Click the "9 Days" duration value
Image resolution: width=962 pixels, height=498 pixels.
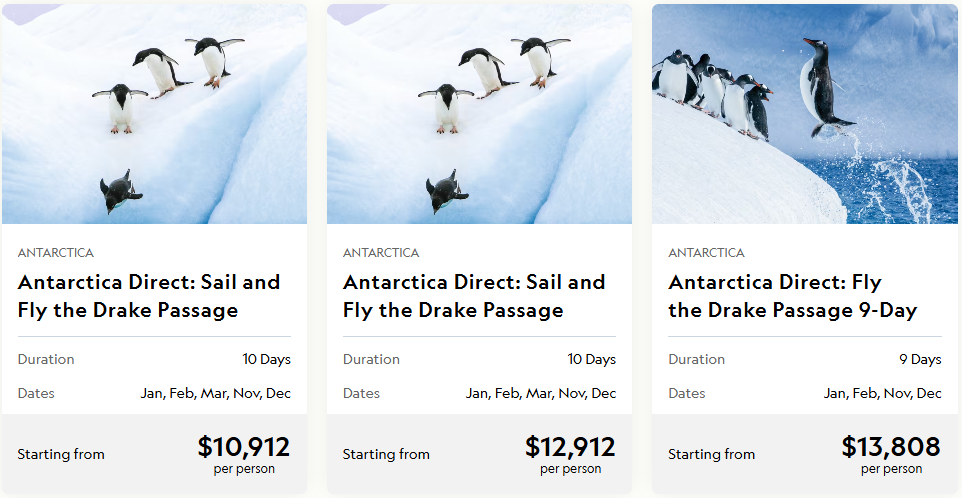pyautogui.click(x=920, y=359)
